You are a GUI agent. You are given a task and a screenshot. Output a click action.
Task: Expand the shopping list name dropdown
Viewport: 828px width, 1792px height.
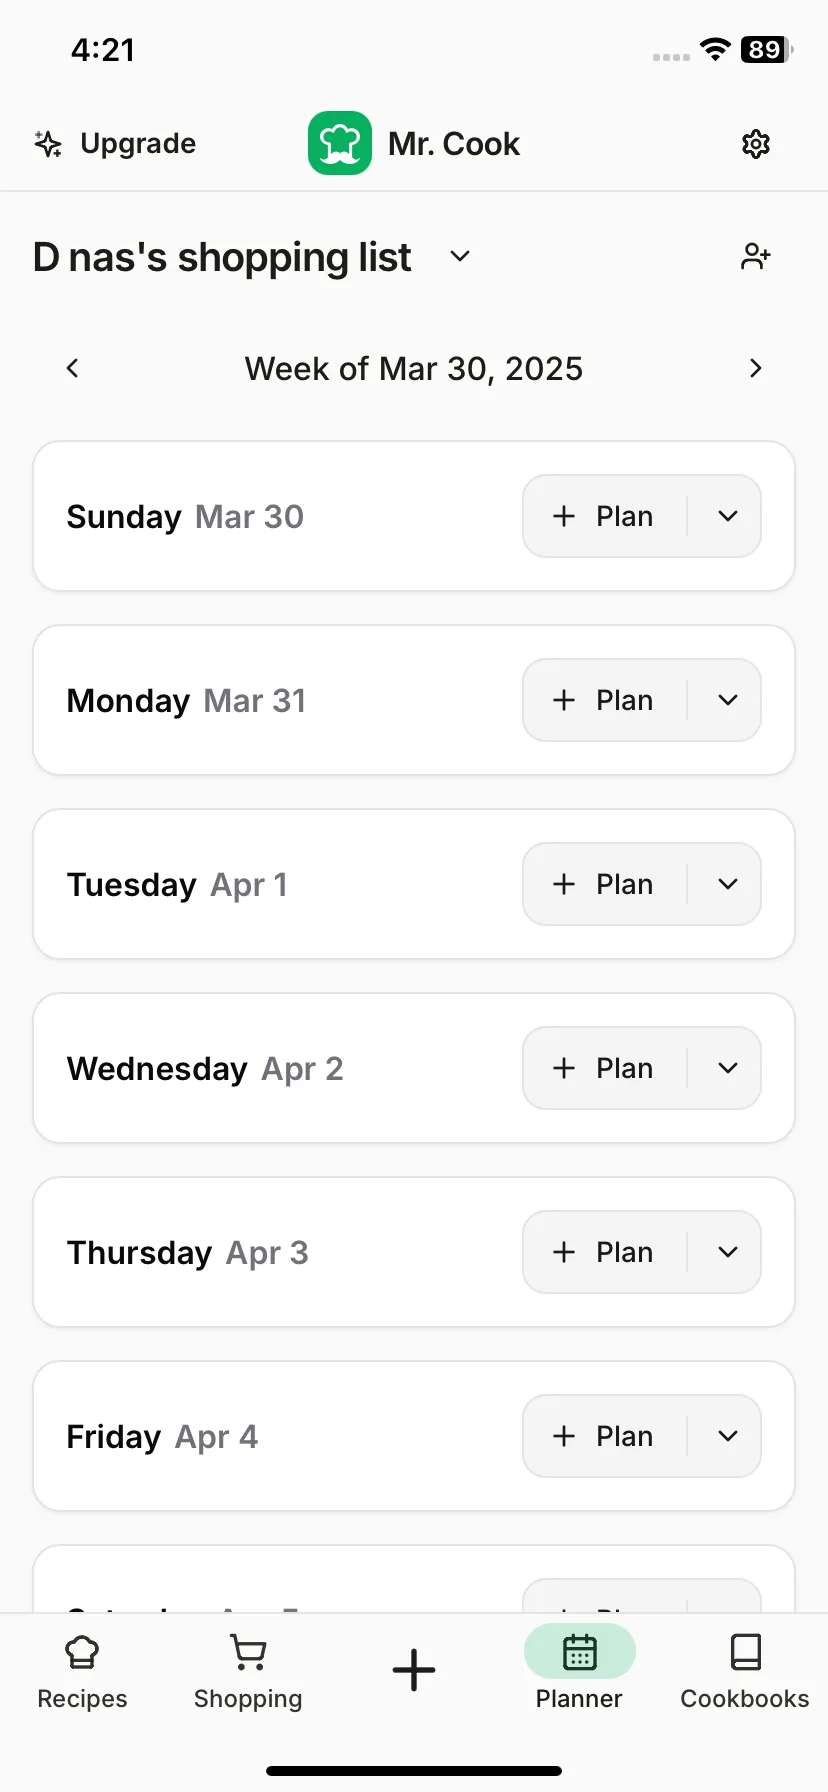click(x=460, y=256)
